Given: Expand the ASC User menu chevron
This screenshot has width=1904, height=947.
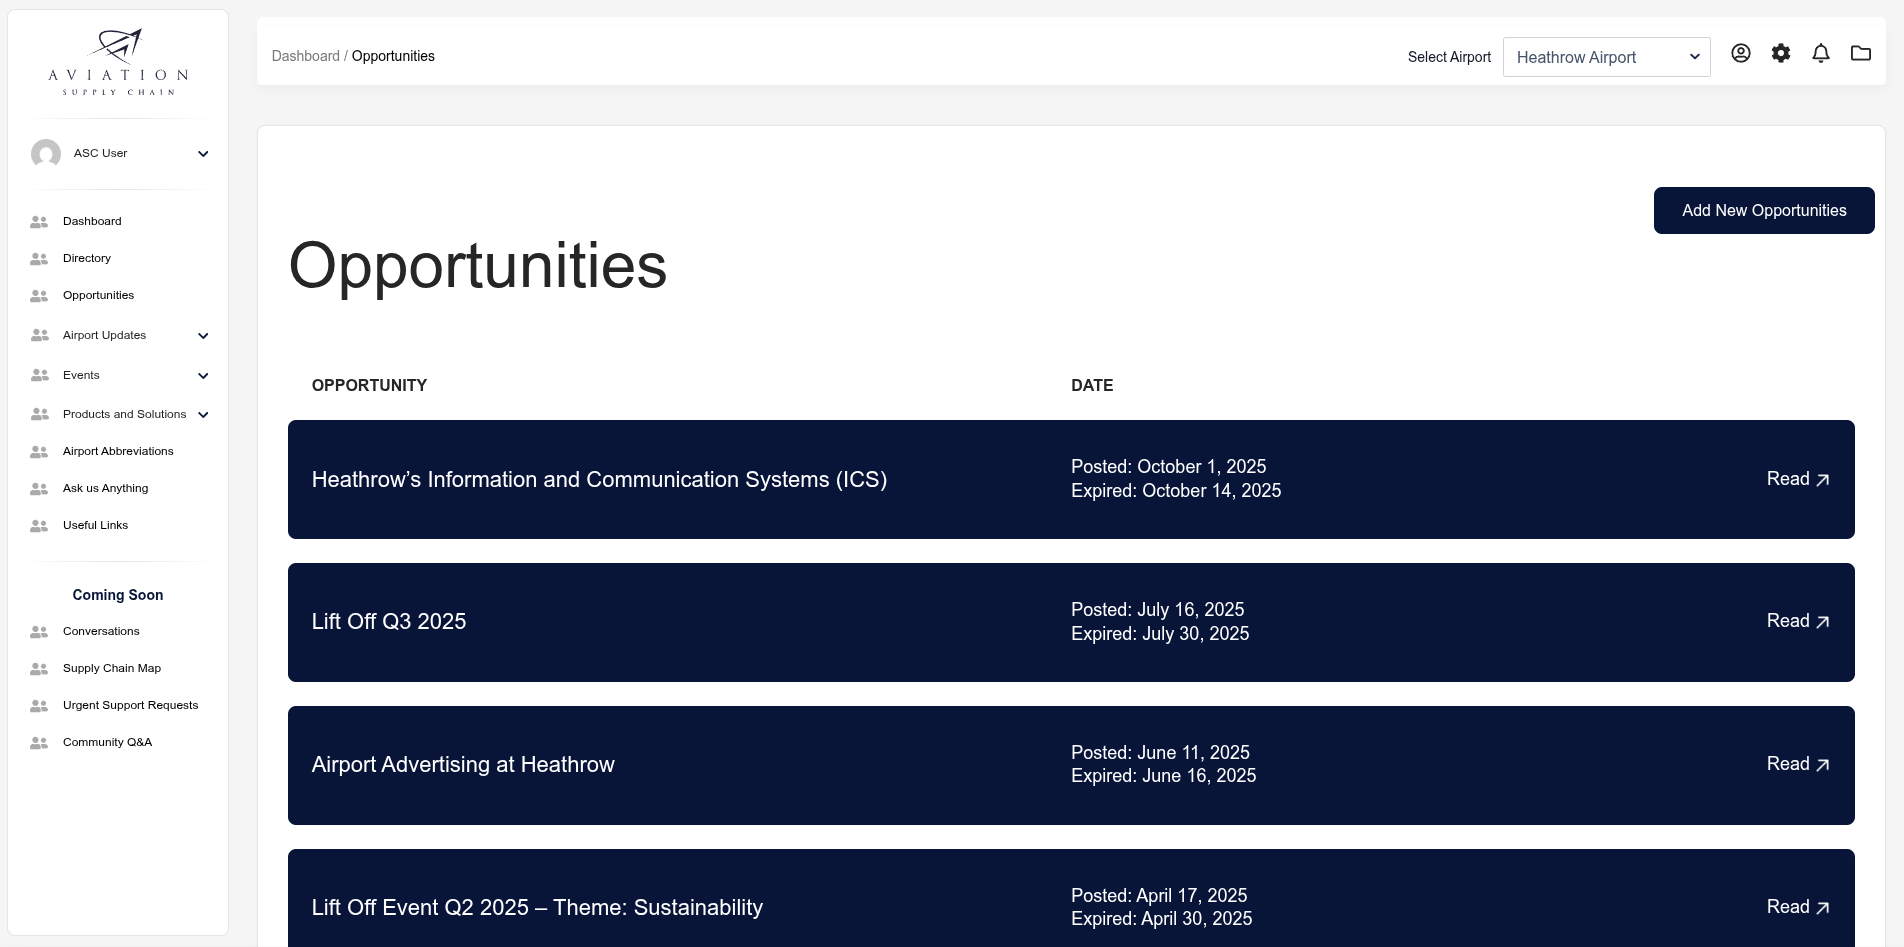Looking at the screenshot, I should pos(203,154).
